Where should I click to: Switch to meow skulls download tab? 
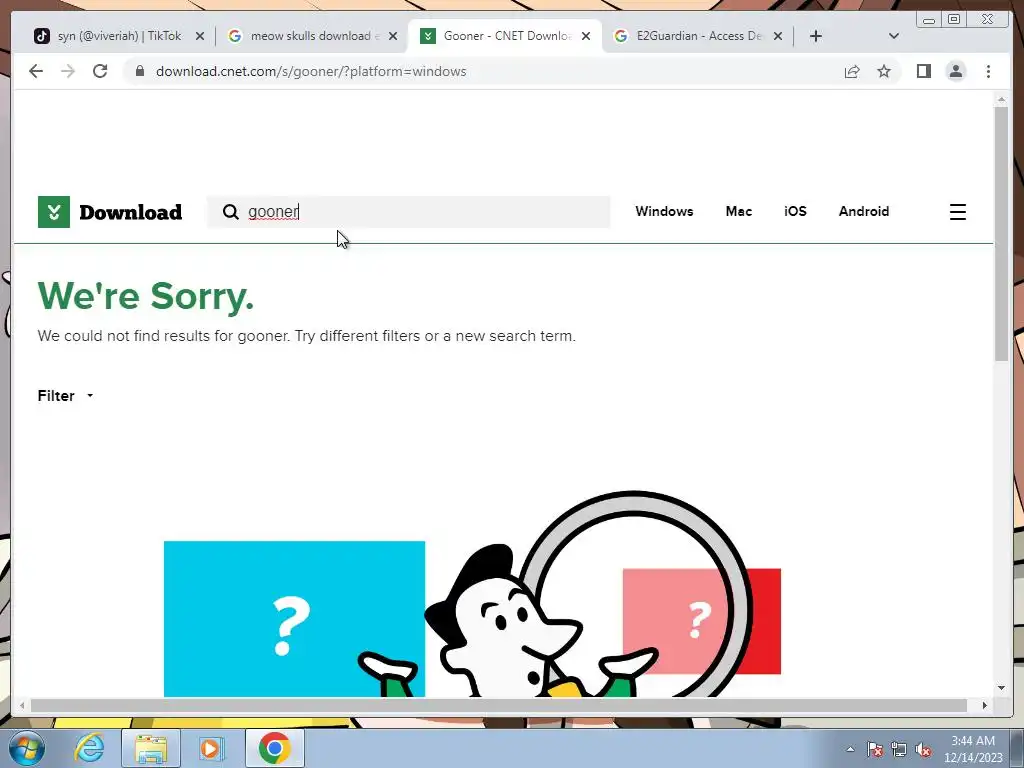tap(312, 36)
